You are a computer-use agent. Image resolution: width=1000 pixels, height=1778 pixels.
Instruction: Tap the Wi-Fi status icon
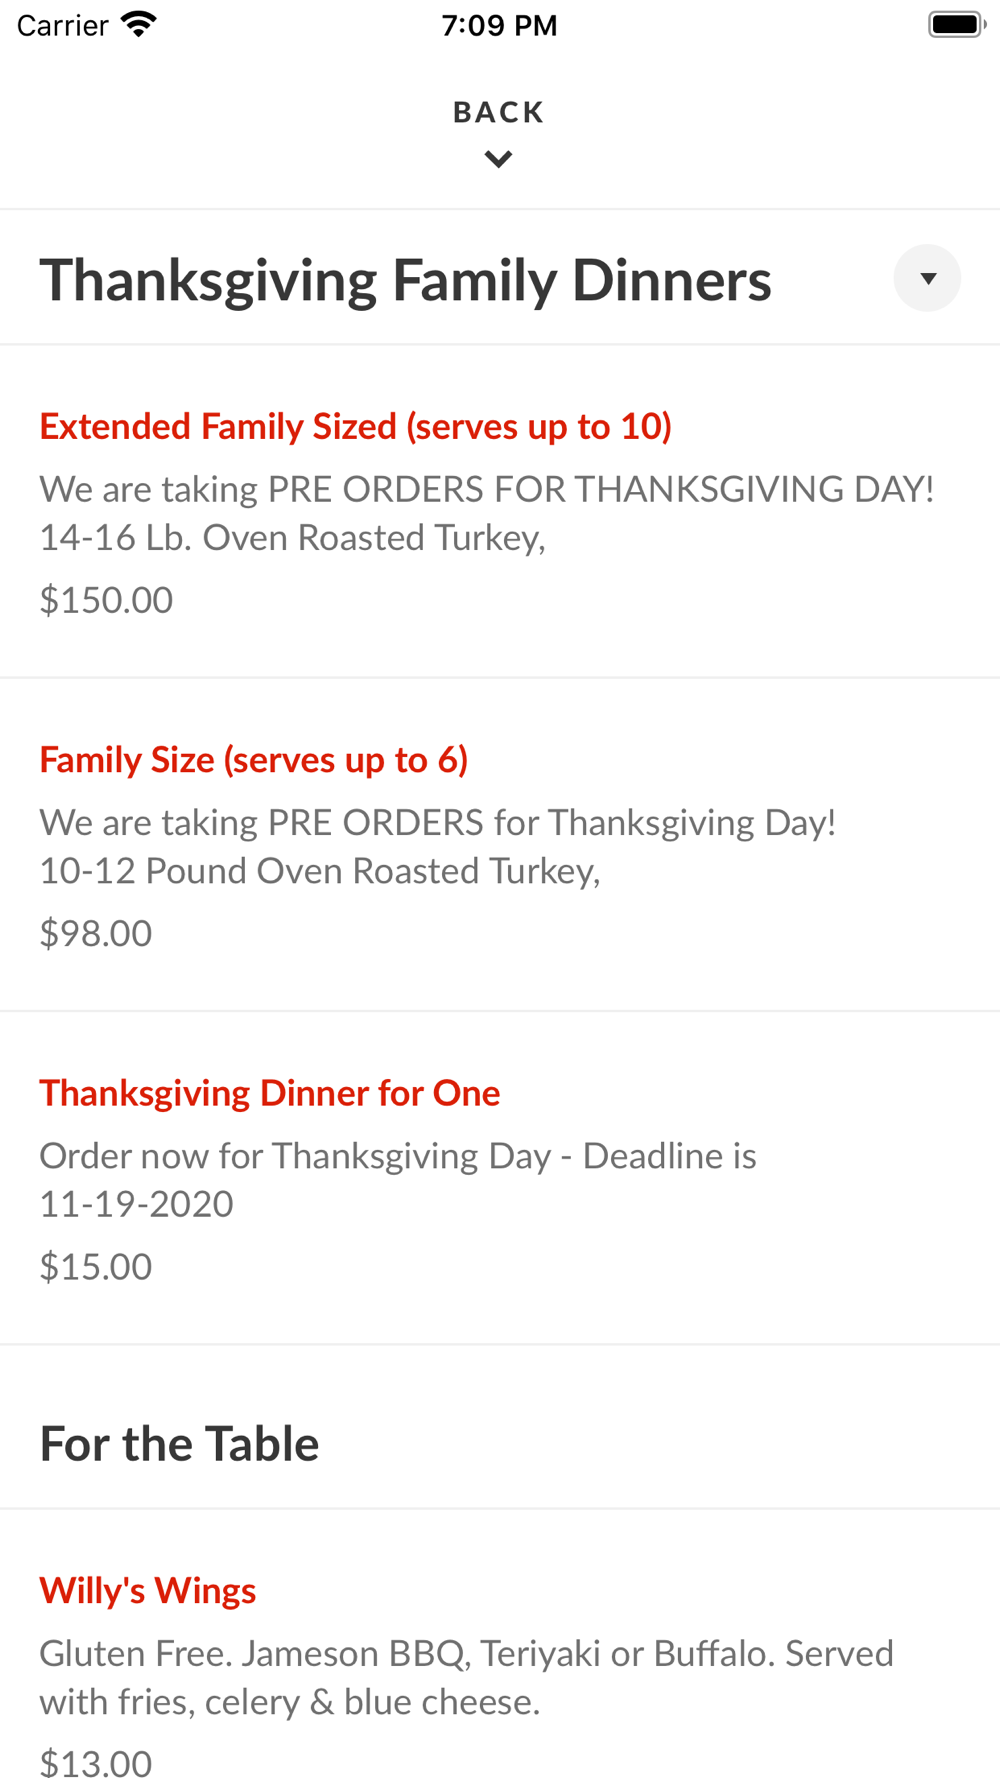point(139,24)
